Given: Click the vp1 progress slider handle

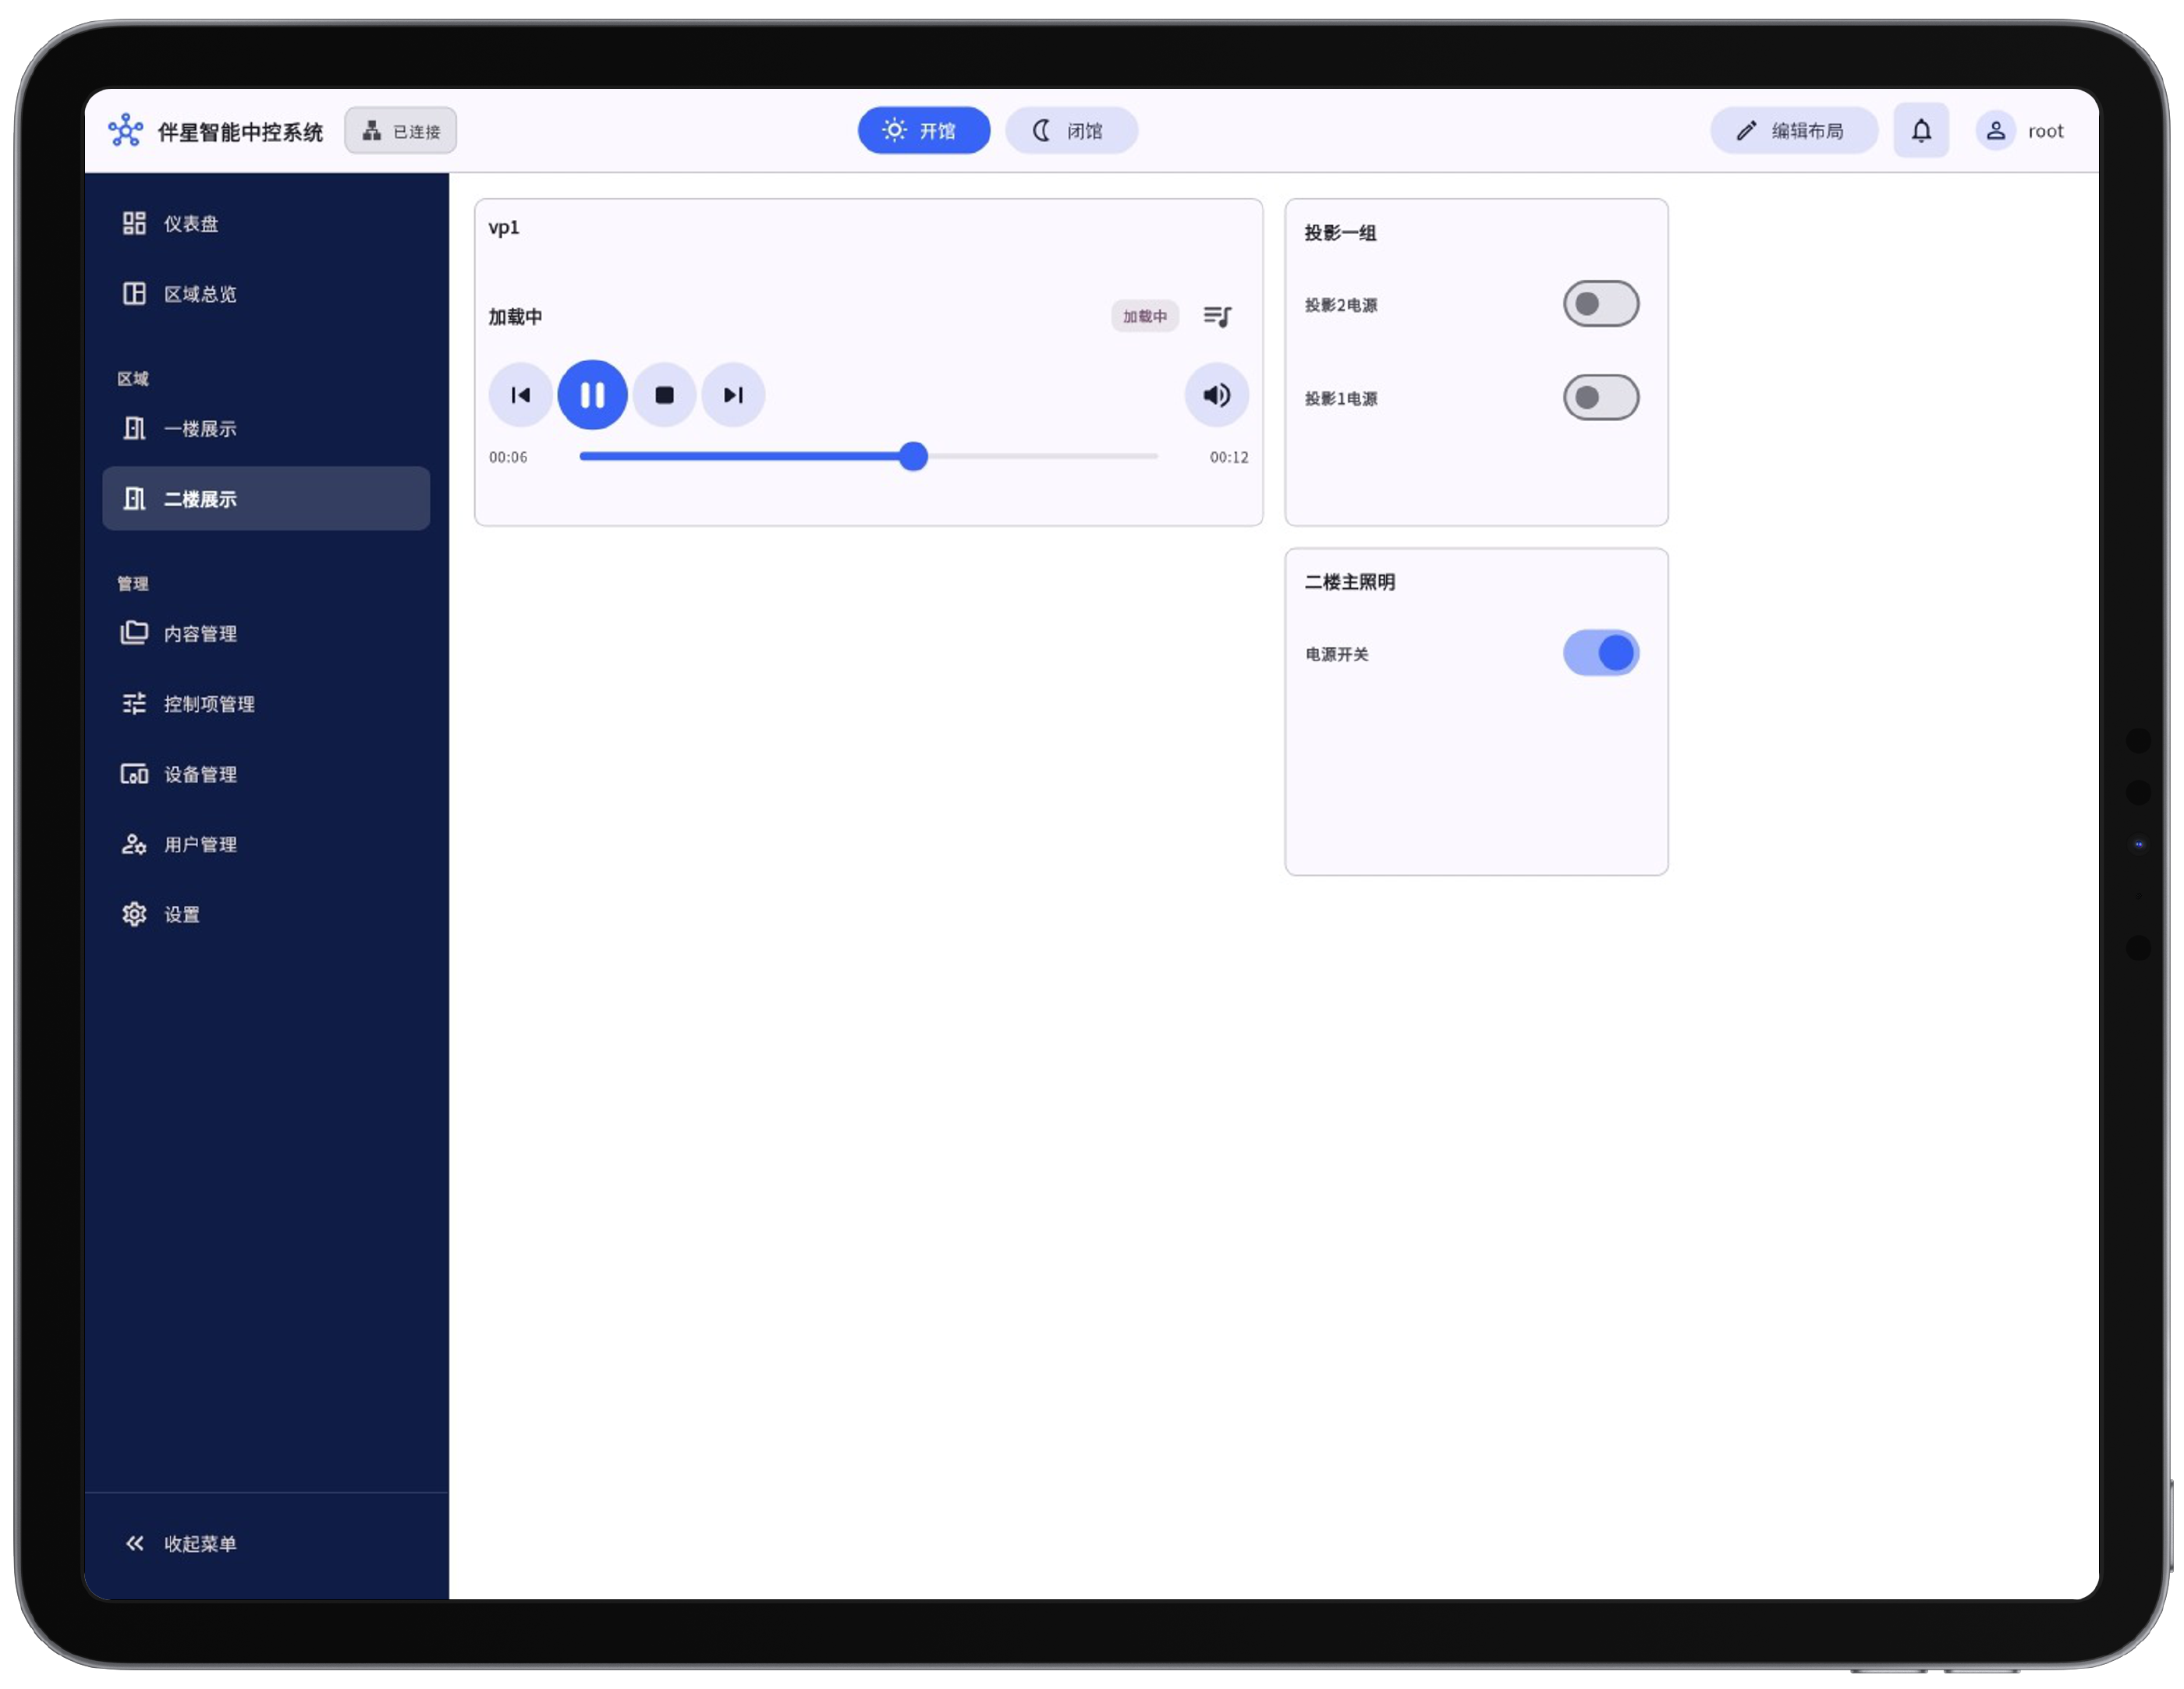Looking at the screenshot, I should pos(912,456).
